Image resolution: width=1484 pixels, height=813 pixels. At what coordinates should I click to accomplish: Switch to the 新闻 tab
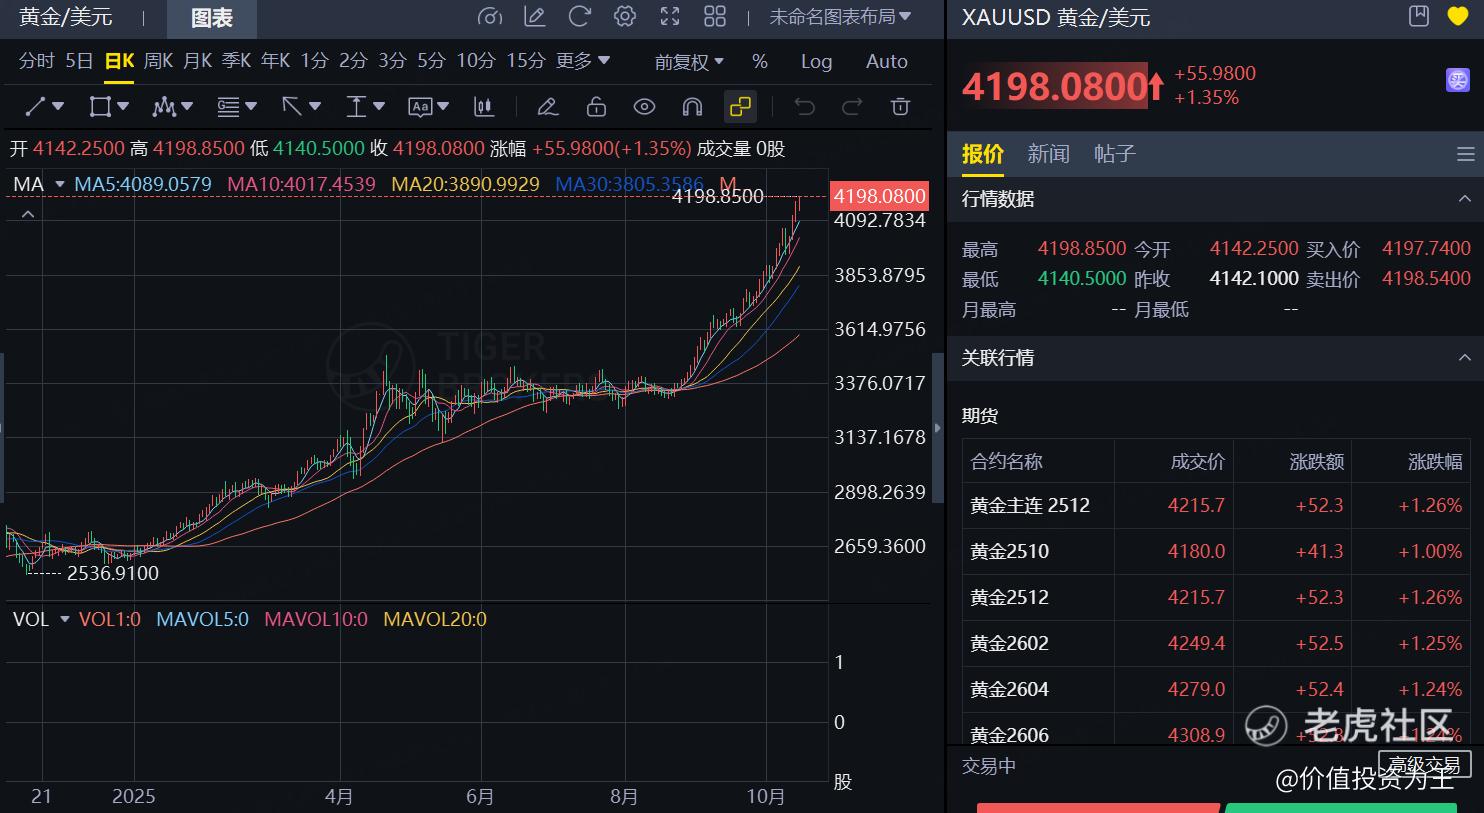[x=1047, y=154]
